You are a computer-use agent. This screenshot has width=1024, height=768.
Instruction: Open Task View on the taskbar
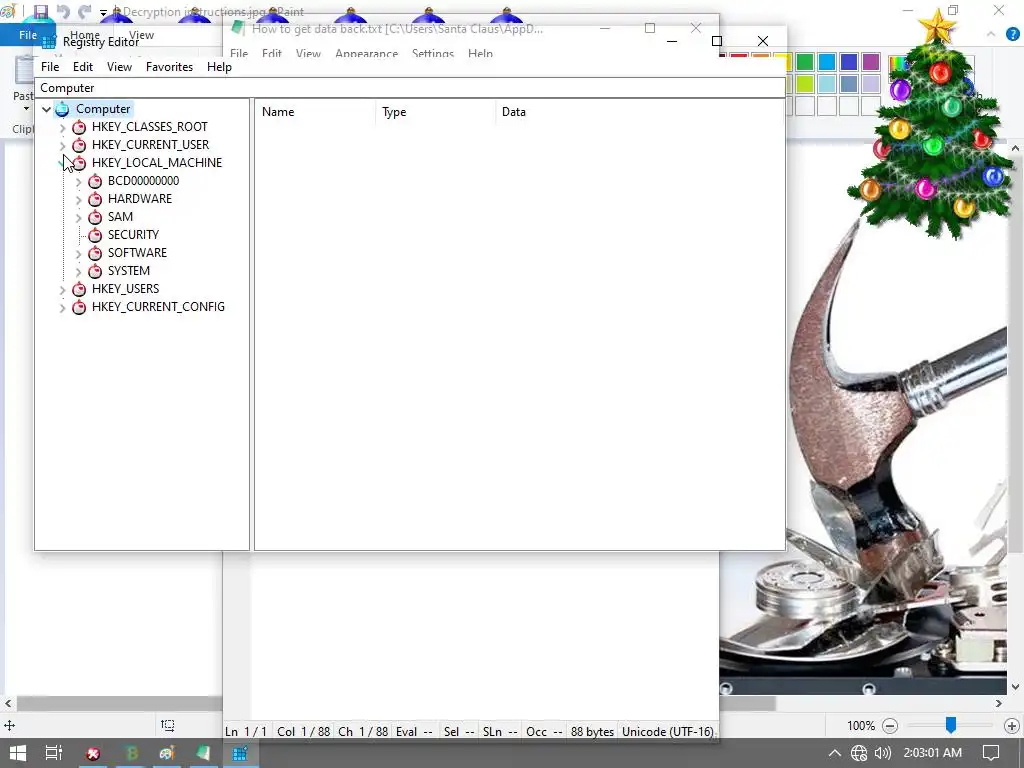54,753
